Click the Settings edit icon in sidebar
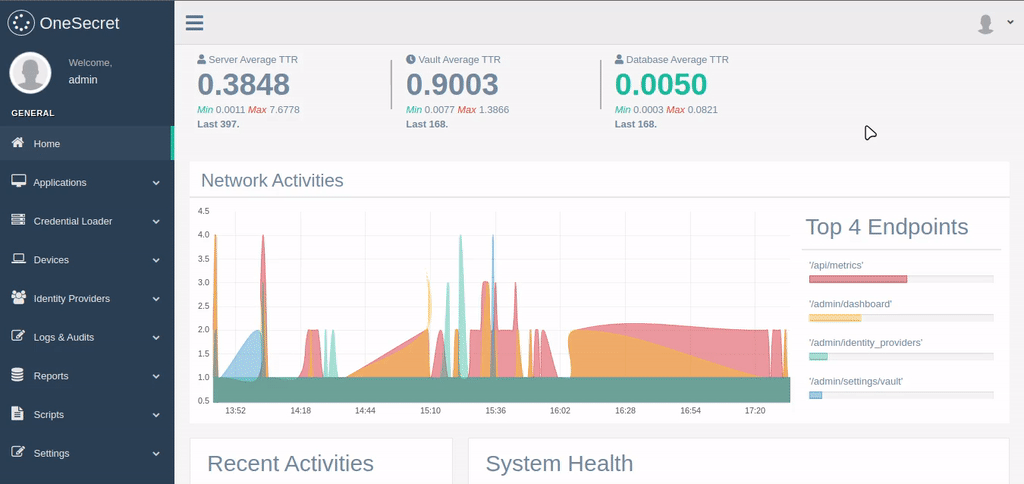Viewport: 1024px width, 484px height. coord(18,453)
